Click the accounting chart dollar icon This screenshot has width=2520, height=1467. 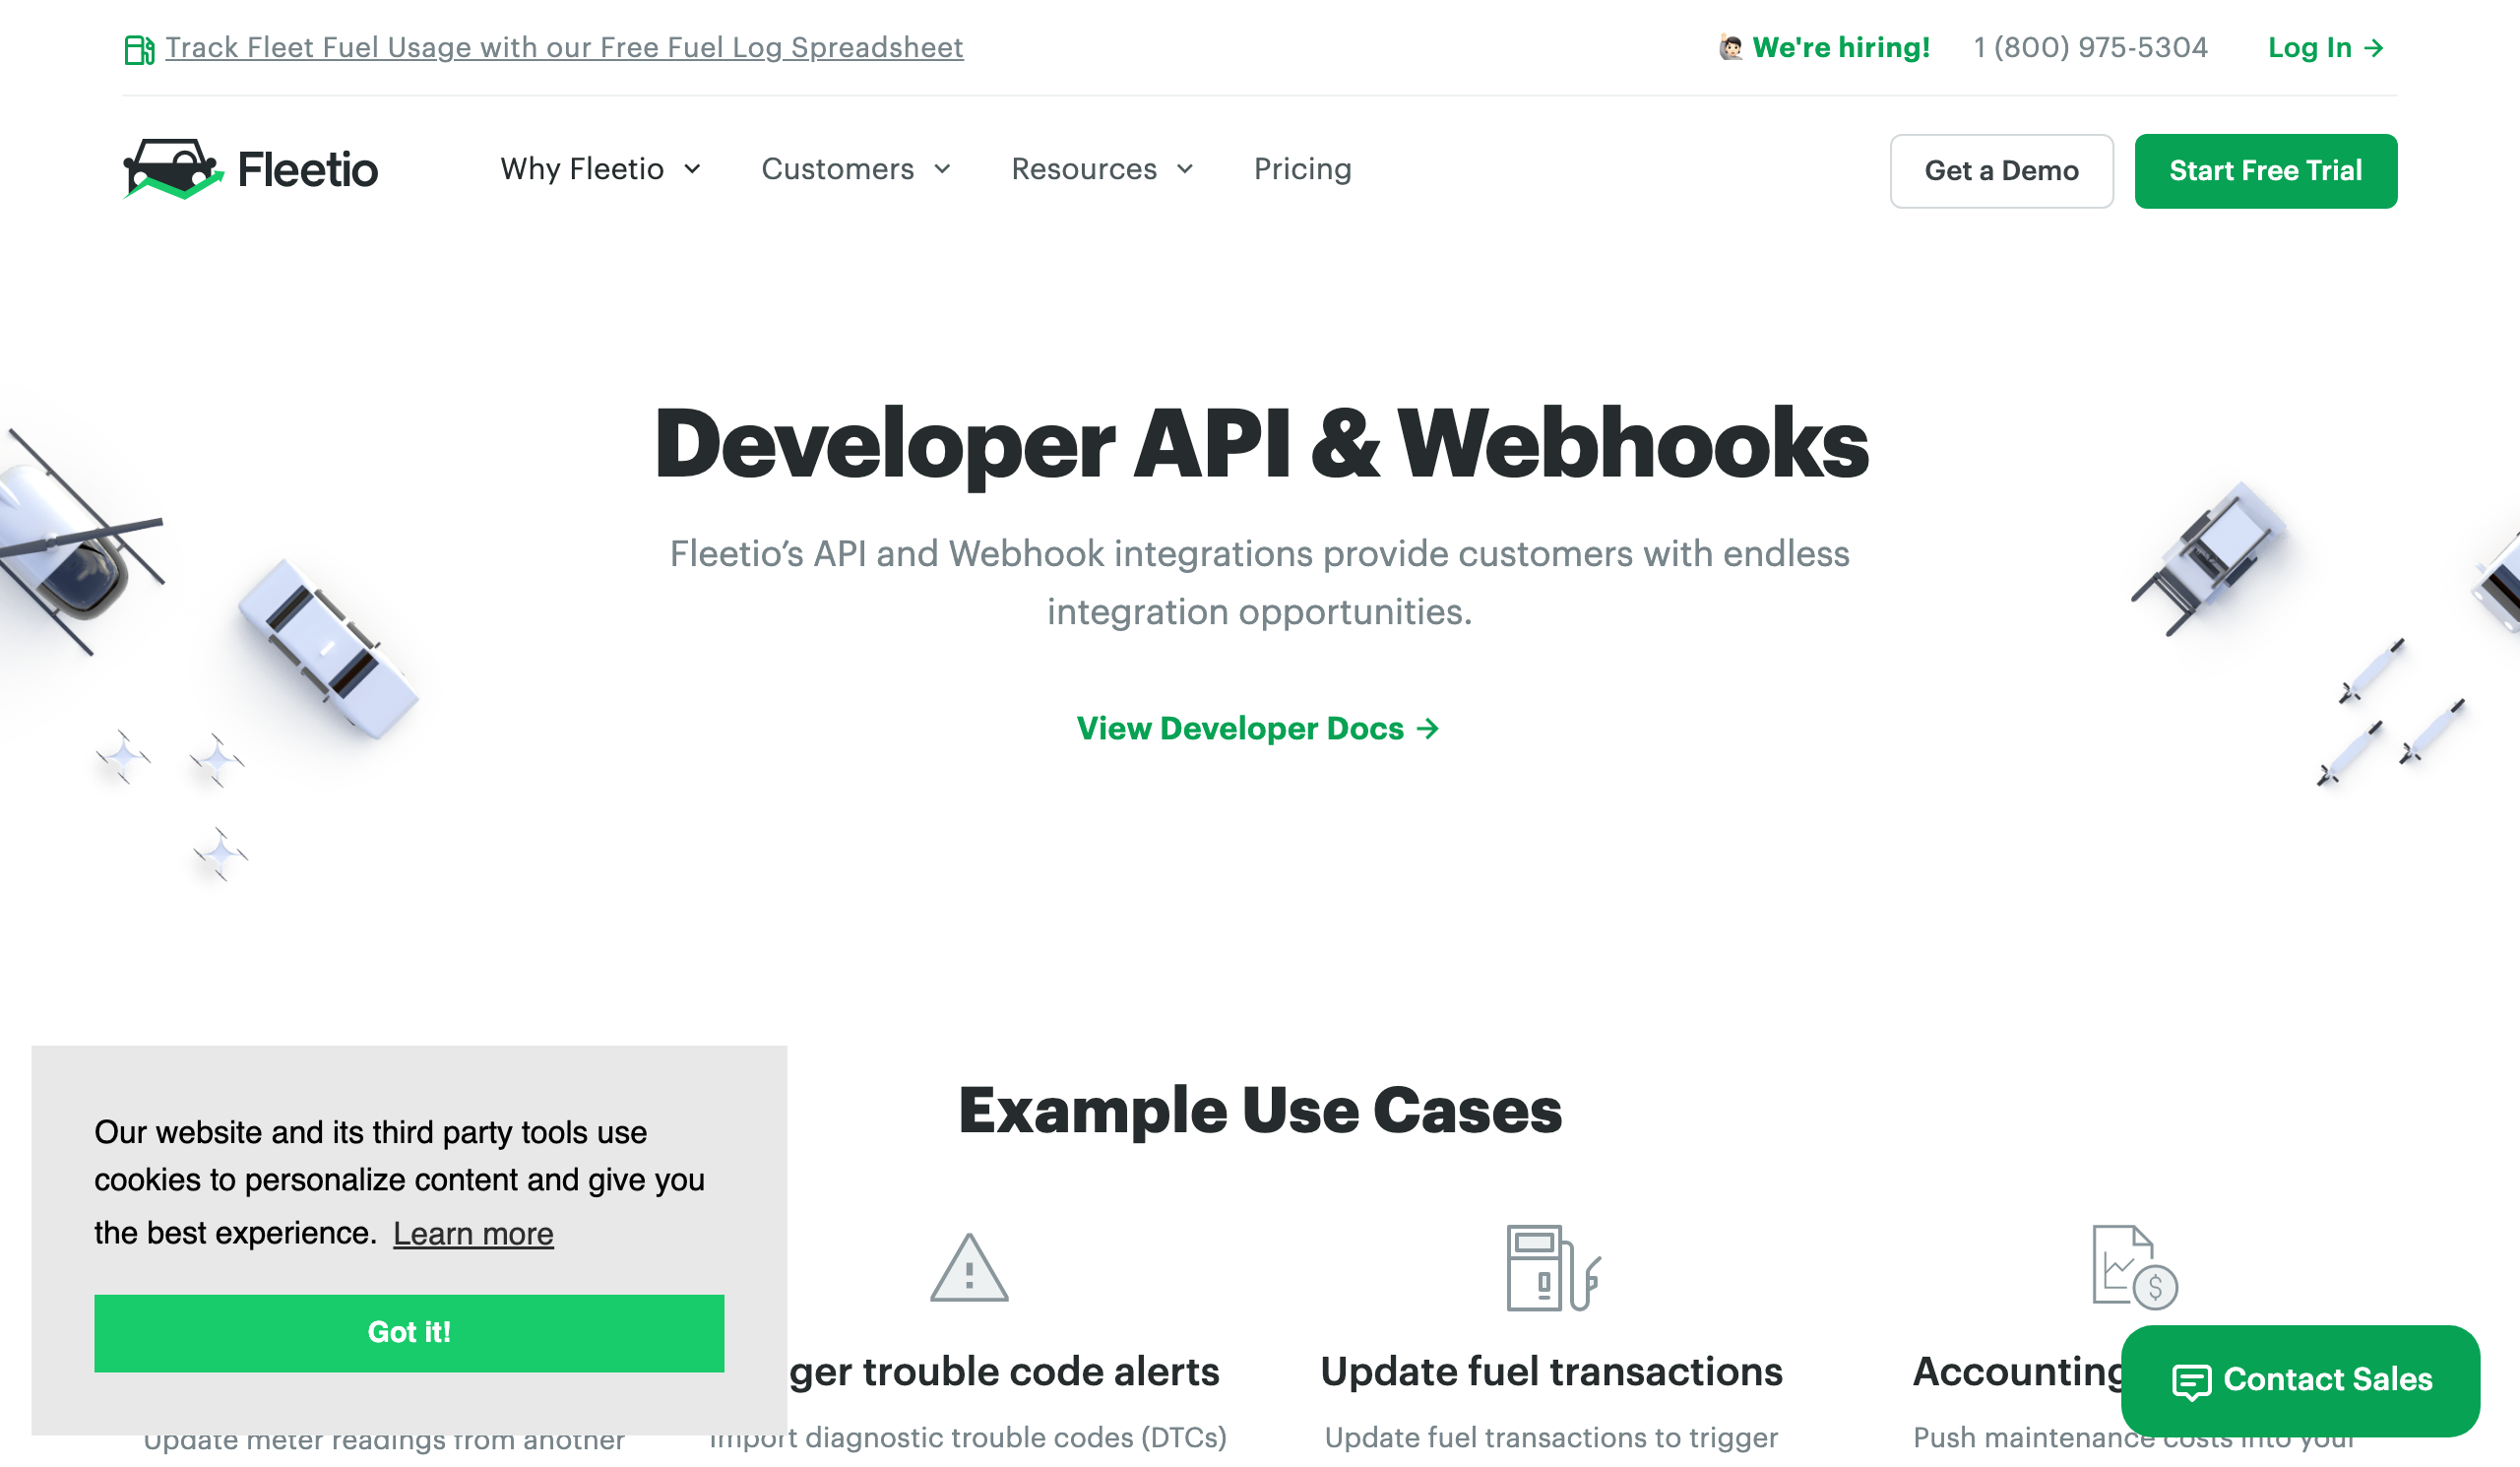(2135, 1267)
